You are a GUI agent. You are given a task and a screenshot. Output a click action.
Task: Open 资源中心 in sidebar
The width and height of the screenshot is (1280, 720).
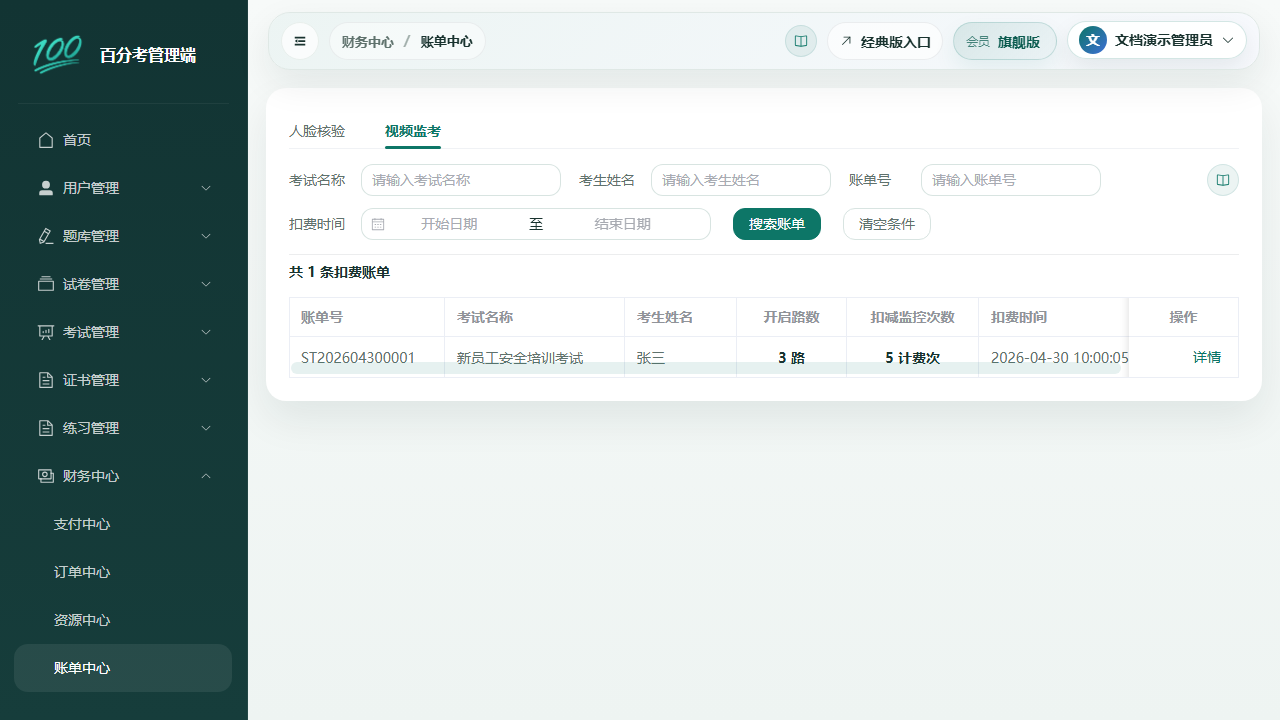point(123,620)
